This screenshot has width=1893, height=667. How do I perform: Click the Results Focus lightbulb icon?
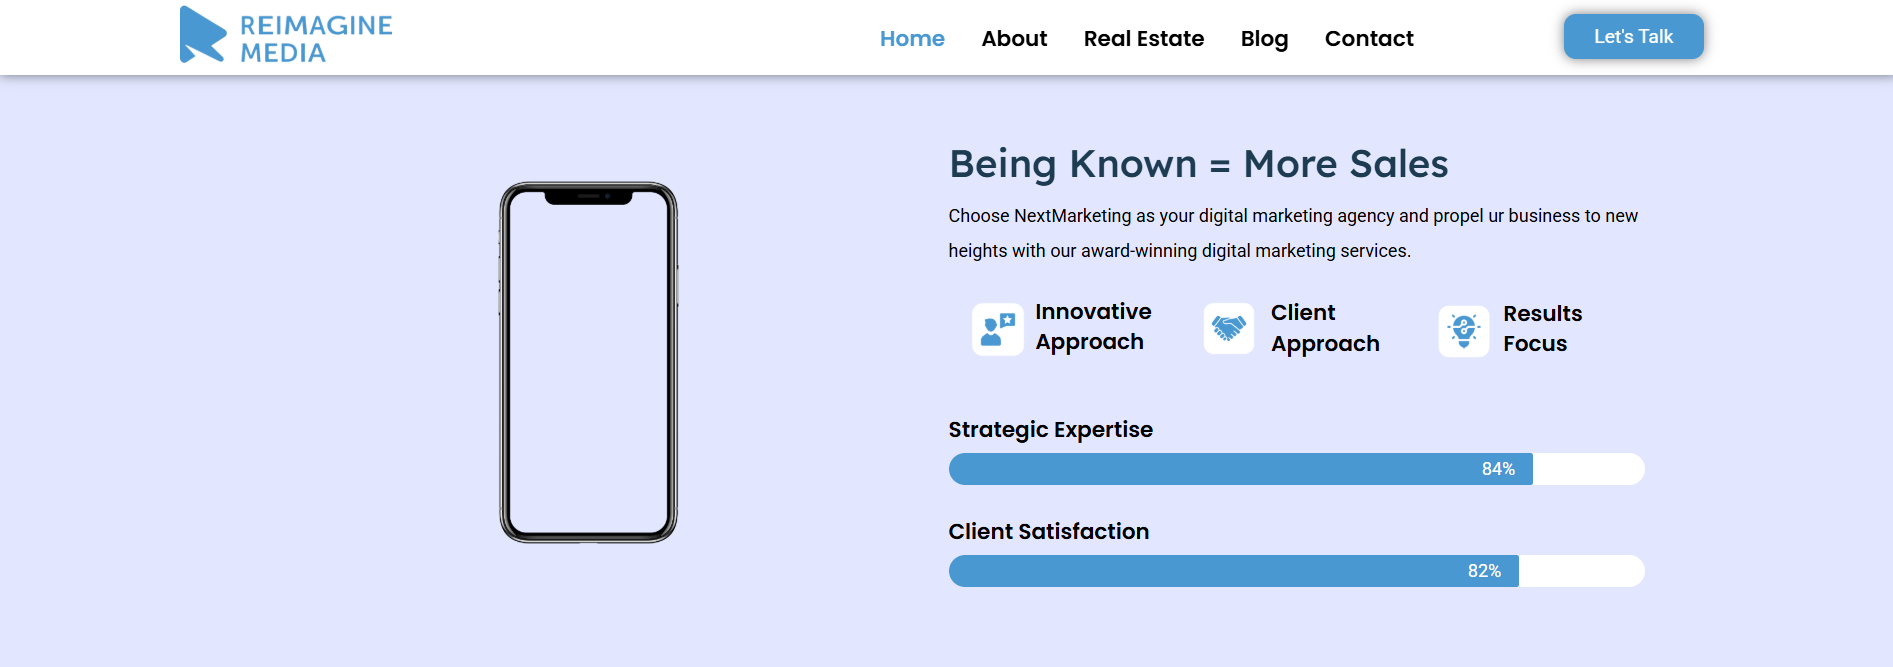point(1463,330)
